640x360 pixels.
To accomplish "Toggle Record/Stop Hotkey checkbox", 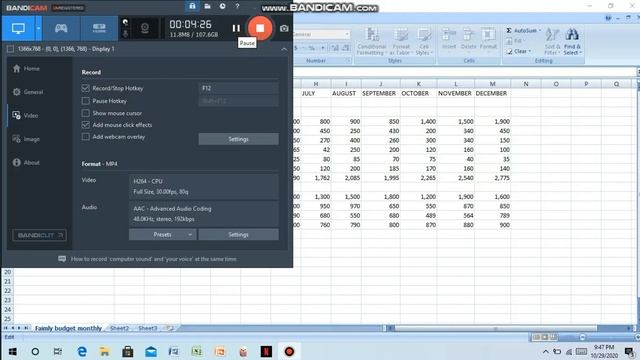I will tap(85, 88).
